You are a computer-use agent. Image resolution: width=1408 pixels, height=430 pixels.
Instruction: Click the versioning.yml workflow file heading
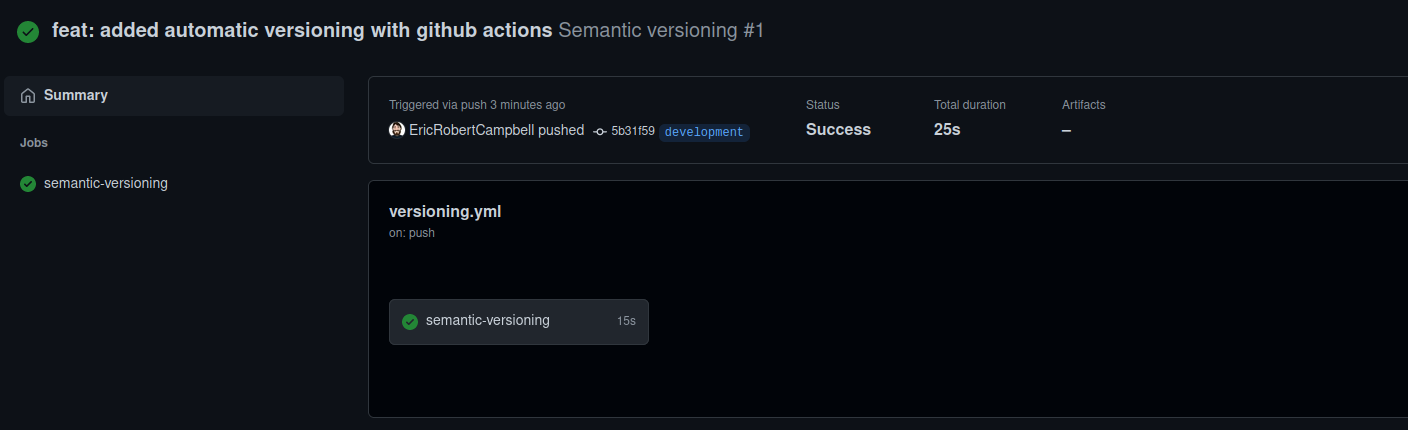445,212
